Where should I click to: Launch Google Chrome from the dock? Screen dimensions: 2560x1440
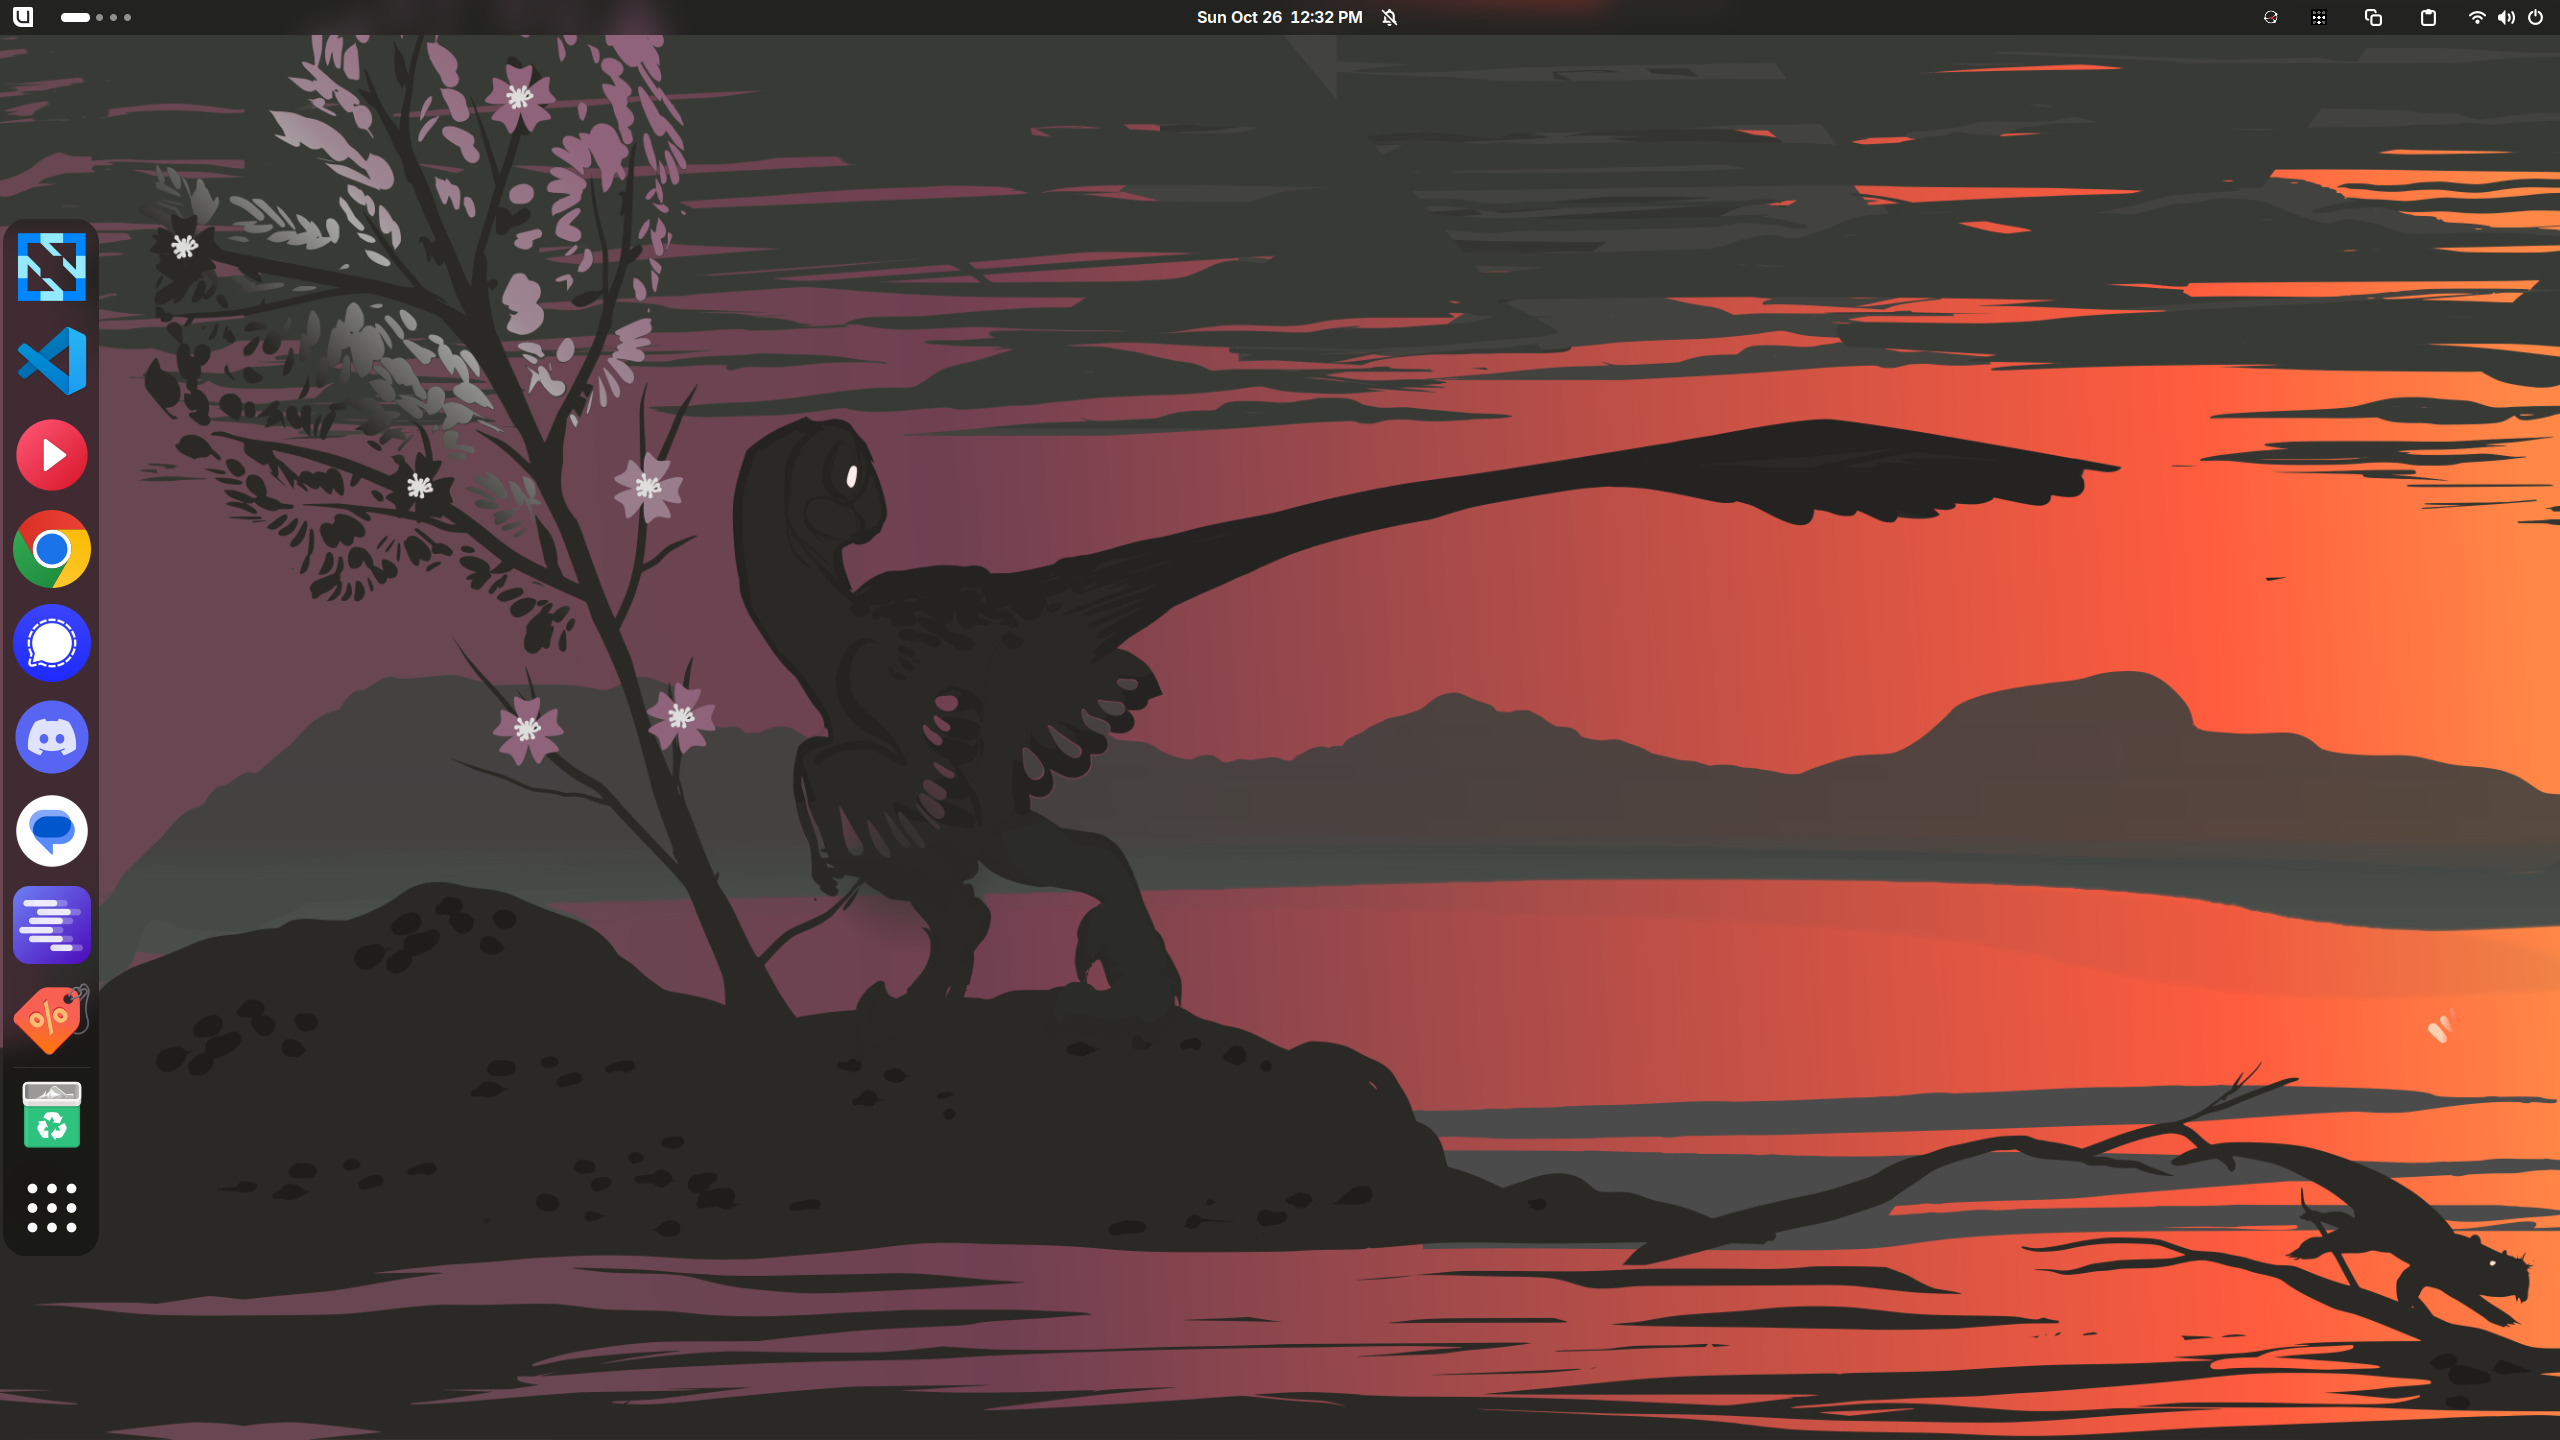click(x=52, y=549)
